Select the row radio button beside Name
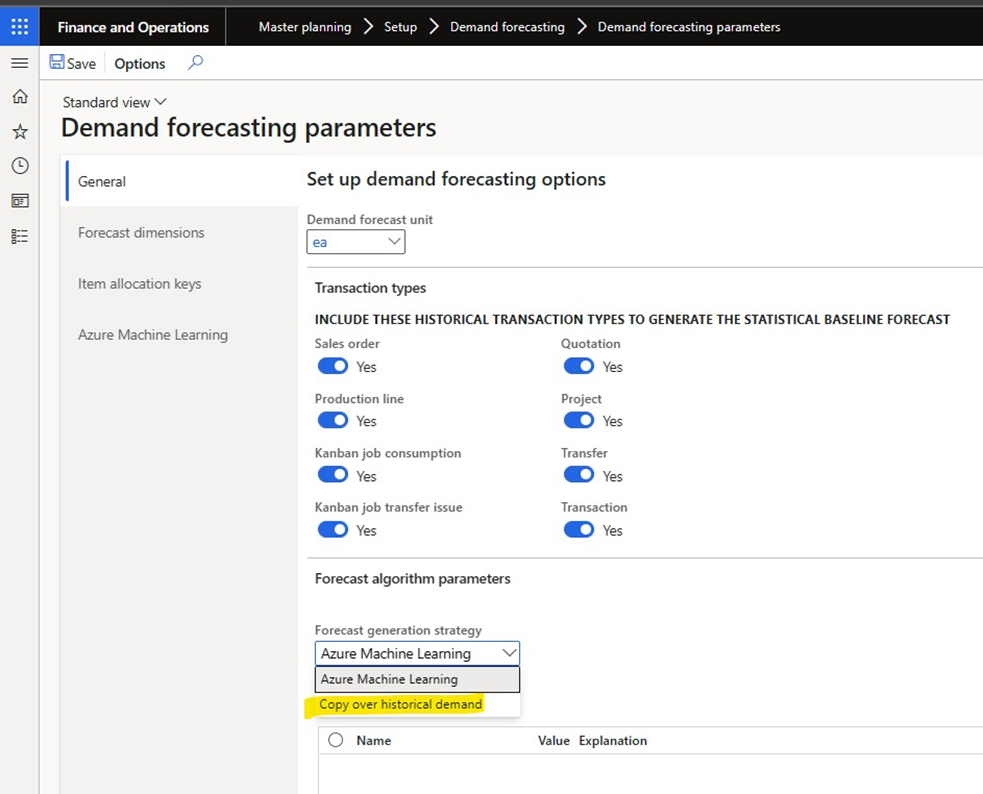 [x=336, y=740]
